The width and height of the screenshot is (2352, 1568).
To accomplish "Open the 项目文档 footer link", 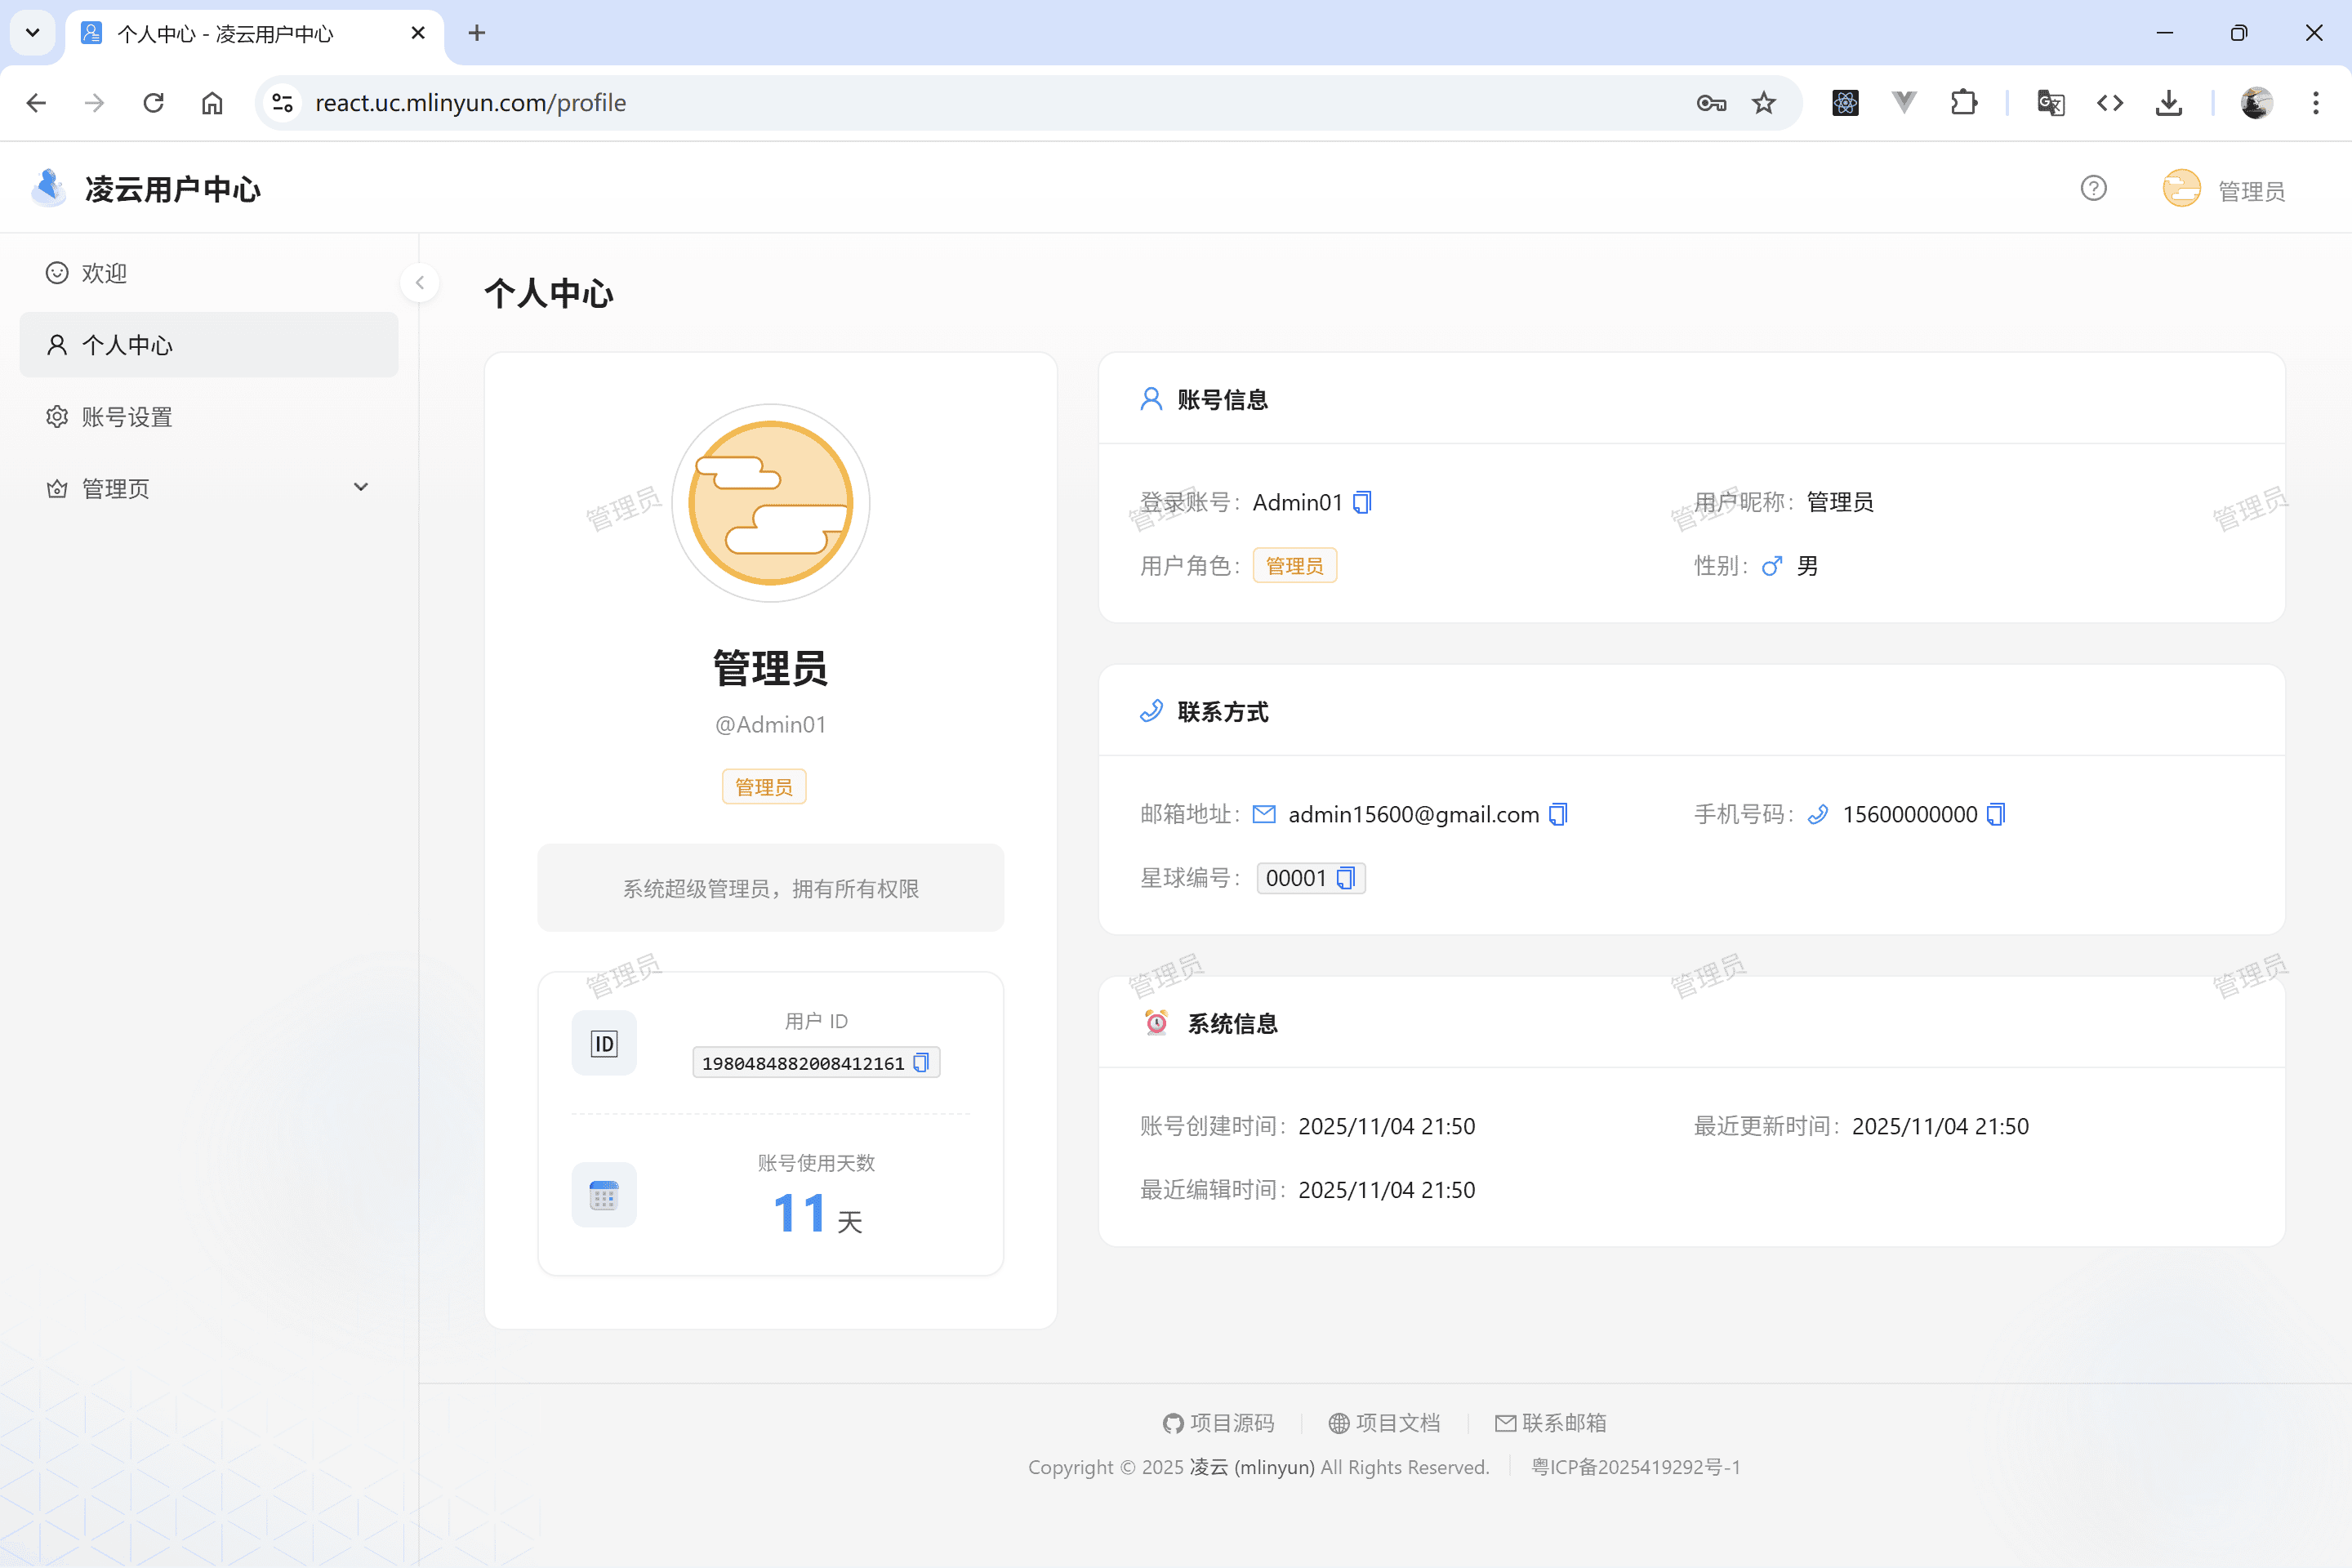I will point(1384,1423).
